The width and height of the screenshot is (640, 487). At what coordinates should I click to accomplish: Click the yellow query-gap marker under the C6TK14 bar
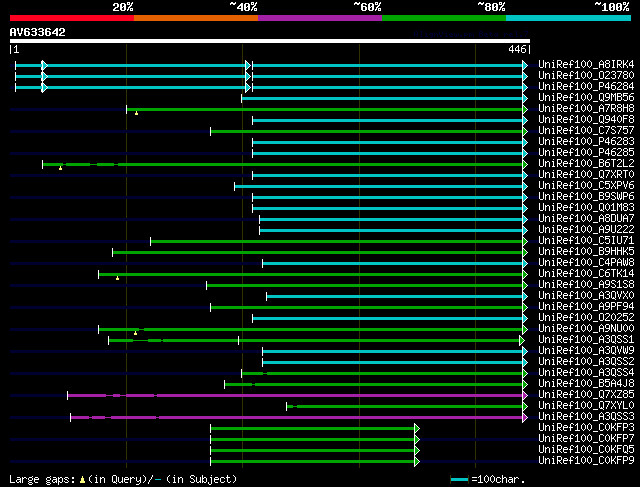[x=118, y=278]
